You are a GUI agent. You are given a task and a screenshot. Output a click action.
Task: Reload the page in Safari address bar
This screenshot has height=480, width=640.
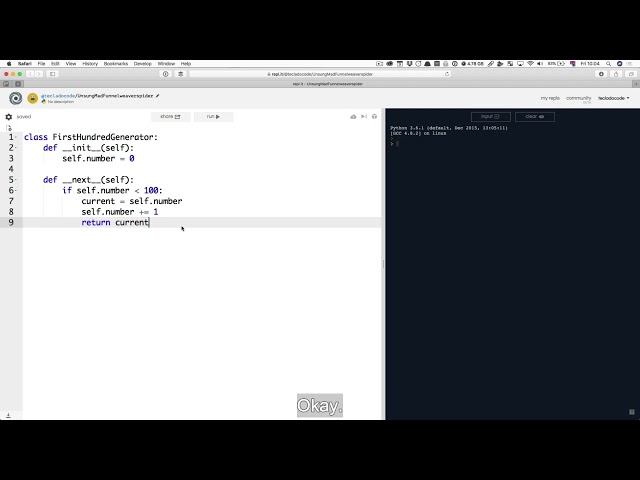point(447,74)
